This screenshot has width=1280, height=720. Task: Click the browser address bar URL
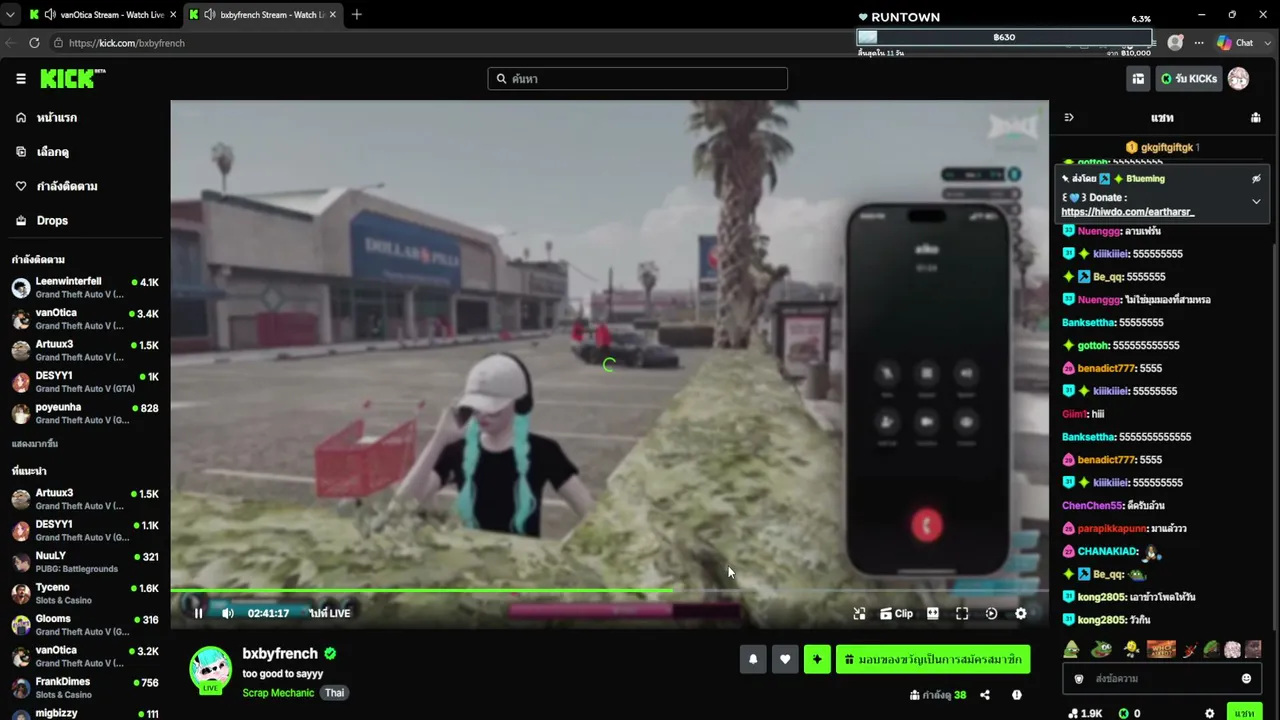(127, 43)
